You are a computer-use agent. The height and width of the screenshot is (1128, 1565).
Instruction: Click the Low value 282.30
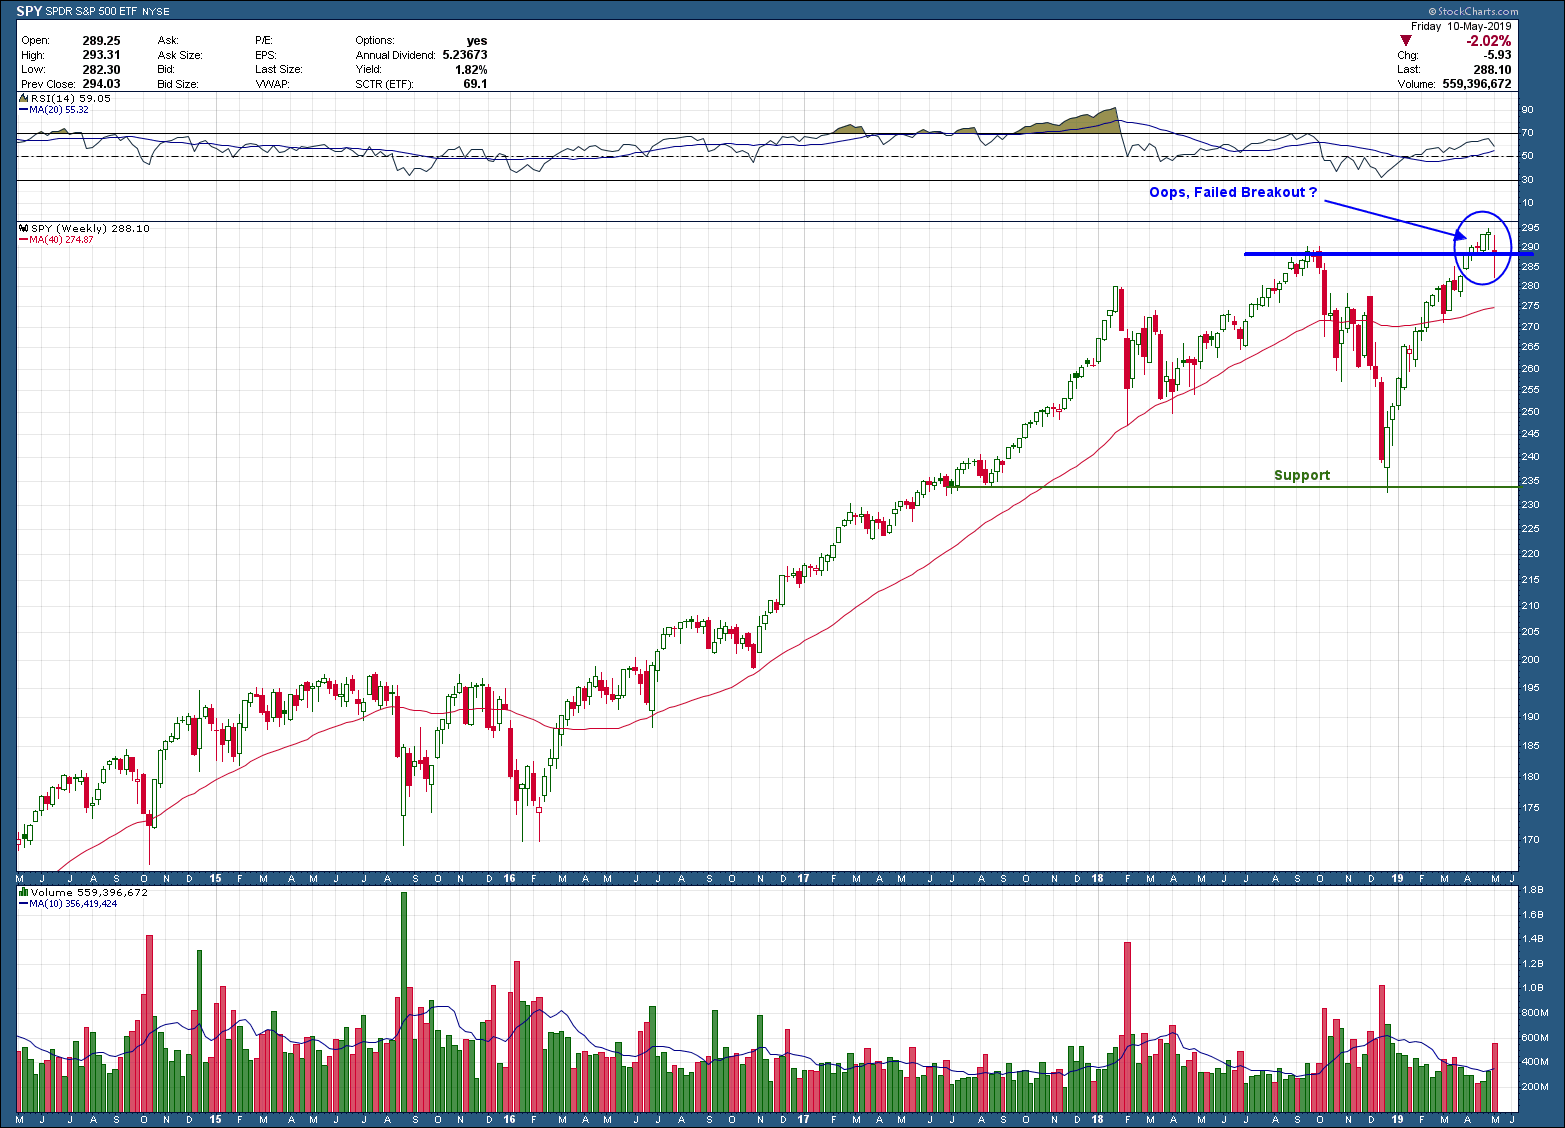101,70
